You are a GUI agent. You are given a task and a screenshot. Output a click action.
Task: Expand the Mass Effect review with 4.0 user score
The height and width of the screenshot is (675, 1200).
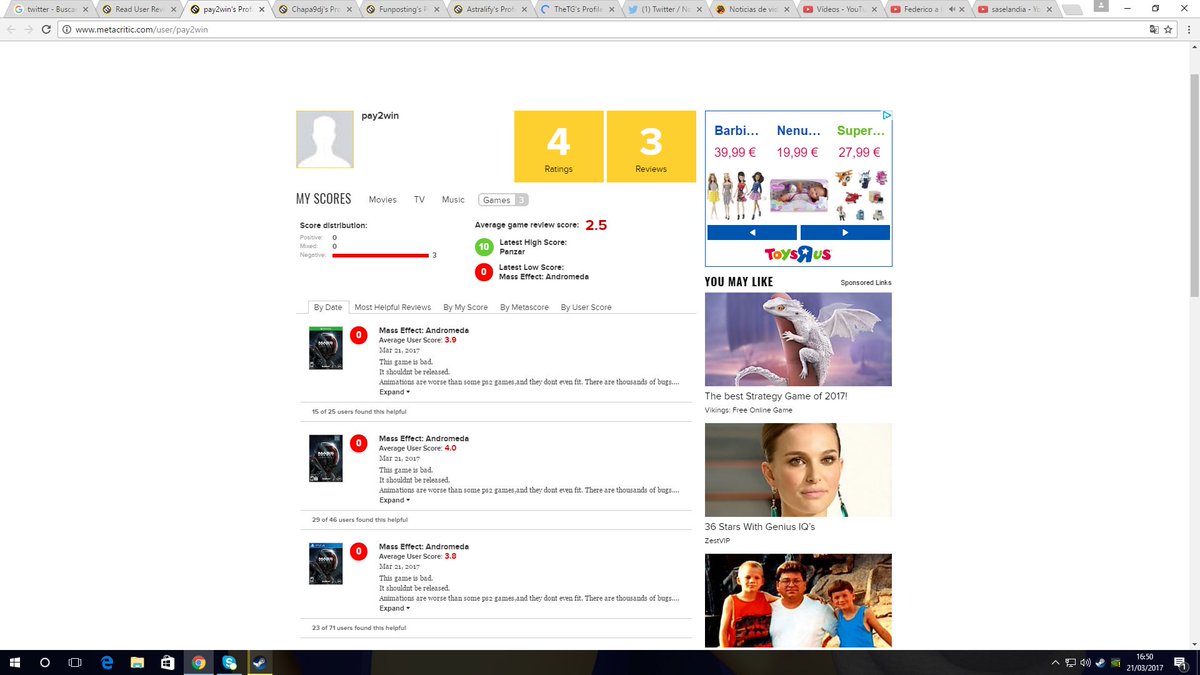(394, 500)
